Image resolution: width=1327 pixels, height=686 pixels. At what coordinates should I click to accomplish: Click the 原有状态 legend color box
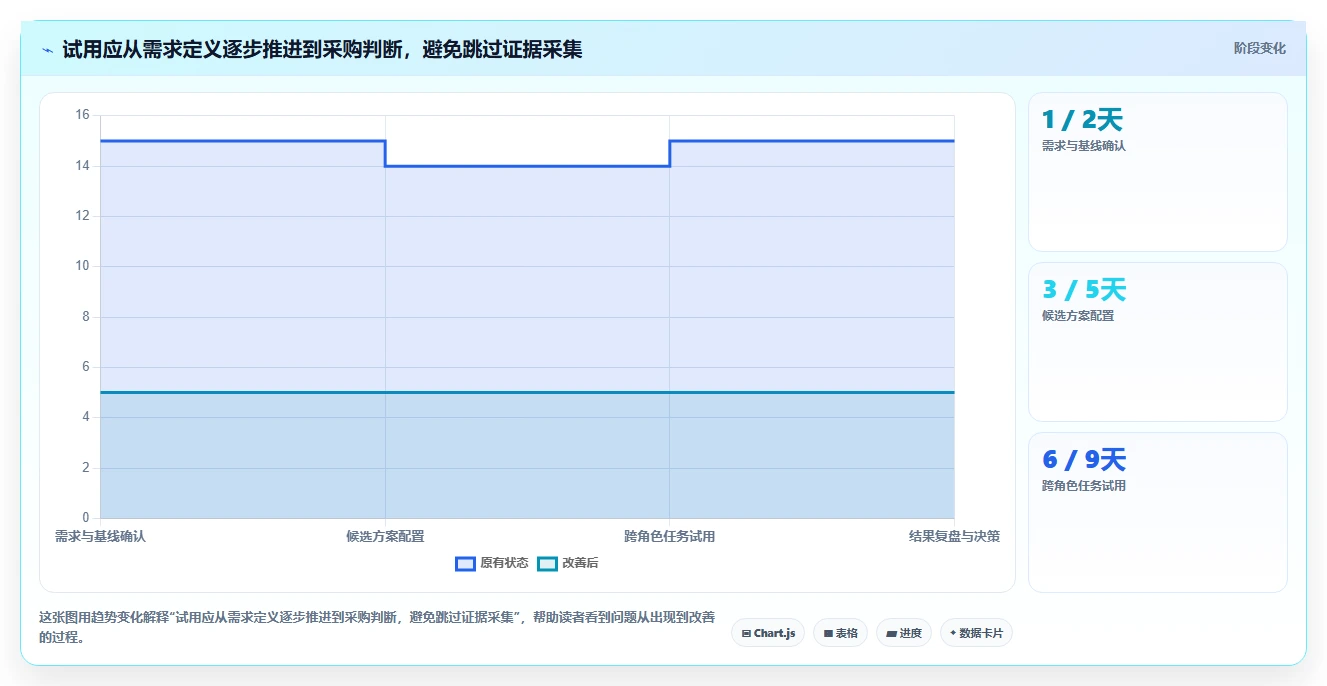point(465,563)
